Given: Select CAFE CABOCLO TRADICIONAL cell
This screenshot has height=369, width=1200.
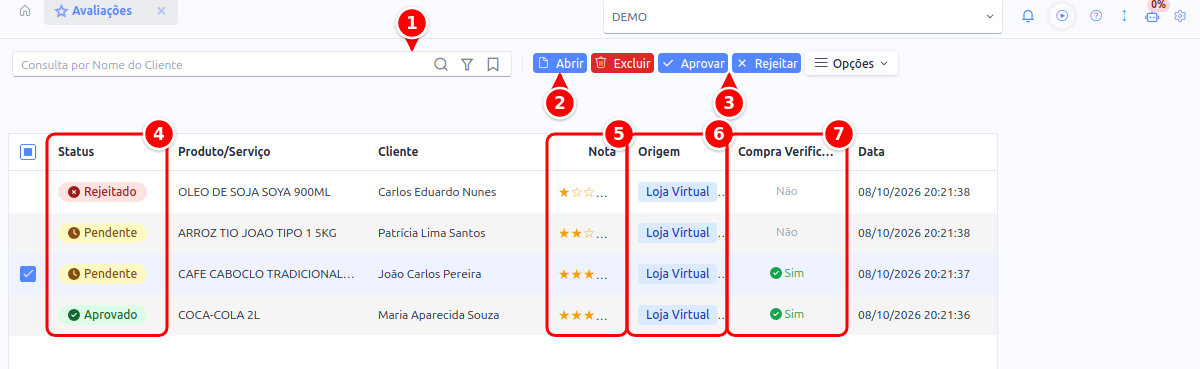Looking at the screenshot, I should pos(266,274).
